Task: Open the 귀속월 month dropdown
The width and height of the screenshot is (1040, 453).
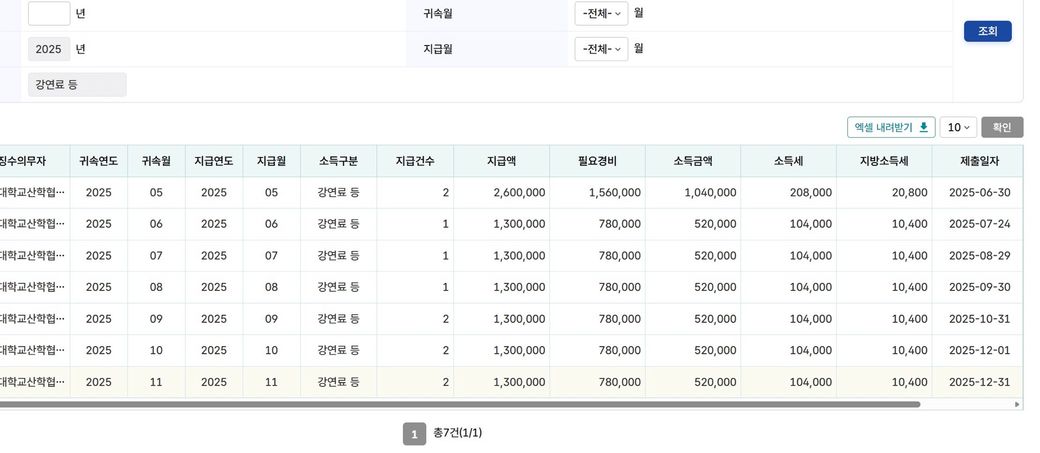Action: click(x=601, y=14)
